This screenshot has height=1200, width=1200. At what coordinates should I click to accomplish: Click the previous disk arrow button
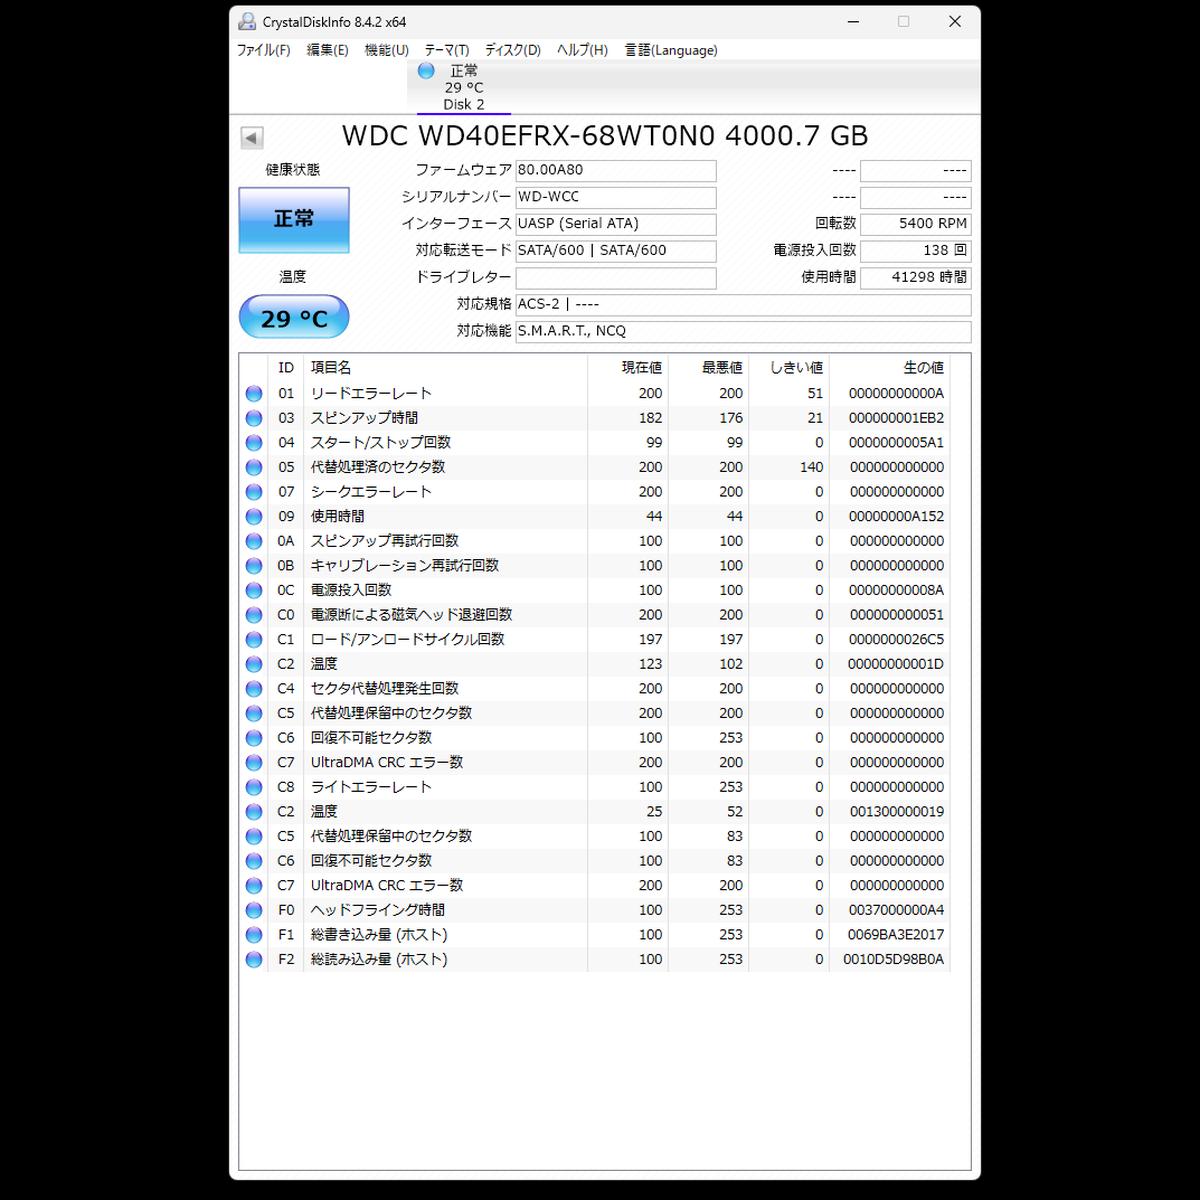click(252, 138)
